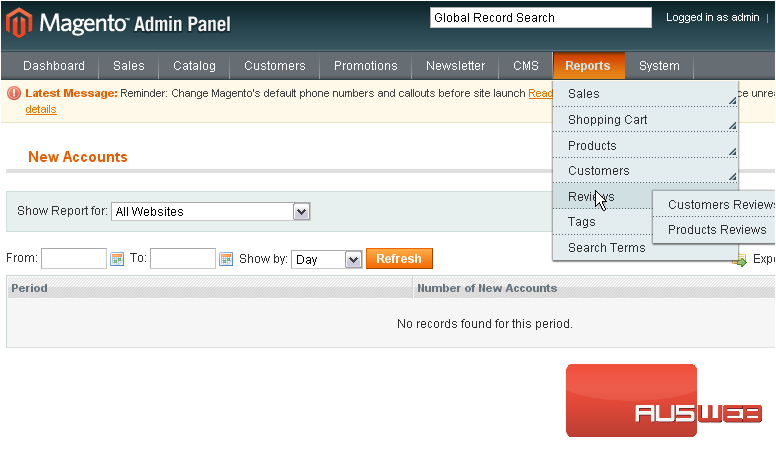Focus the From date input

[x=74, y=259]
